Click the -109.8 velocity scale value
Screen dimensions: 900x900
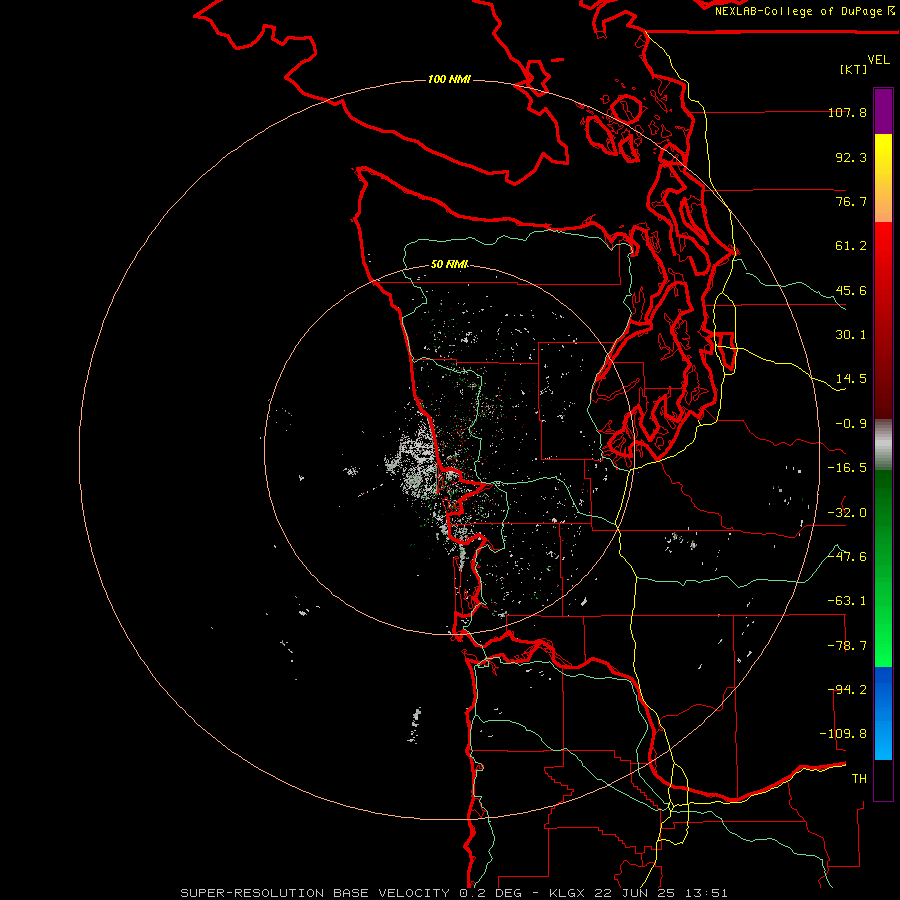tap(843, 734)
